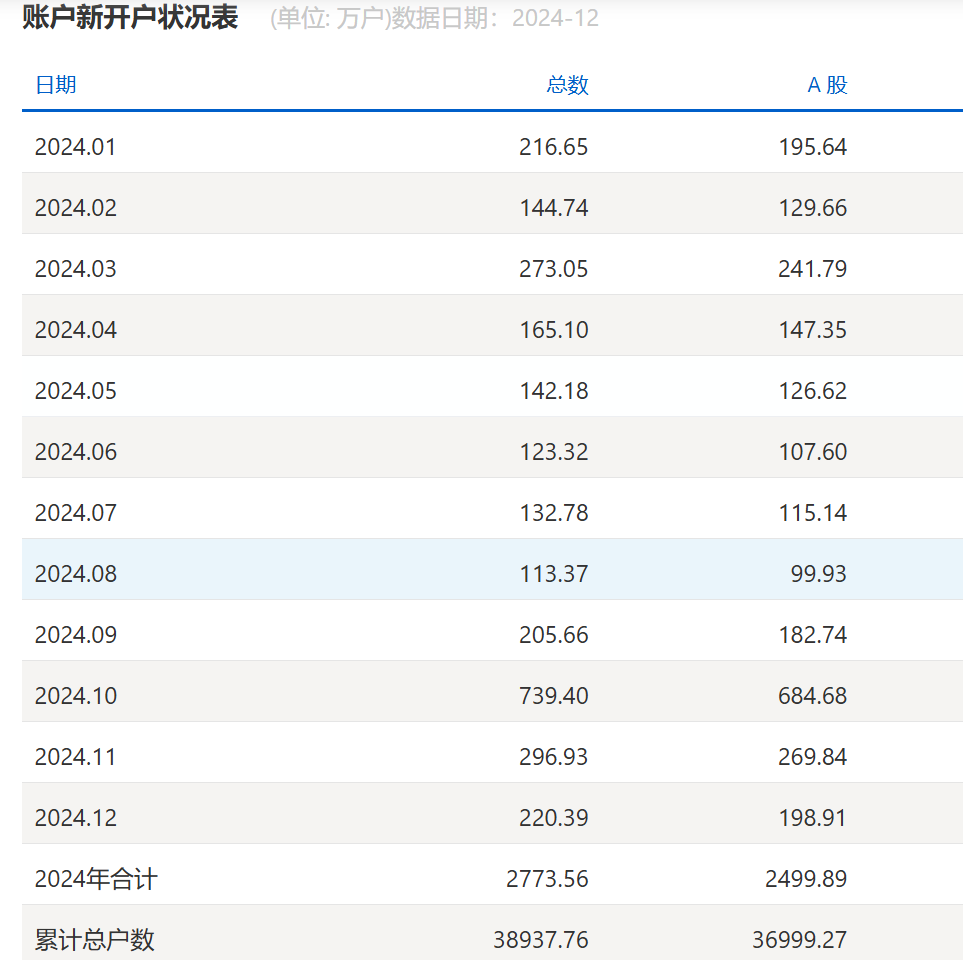
Task: Select the 2024.02 row
Action: click(x=75, y=207)
